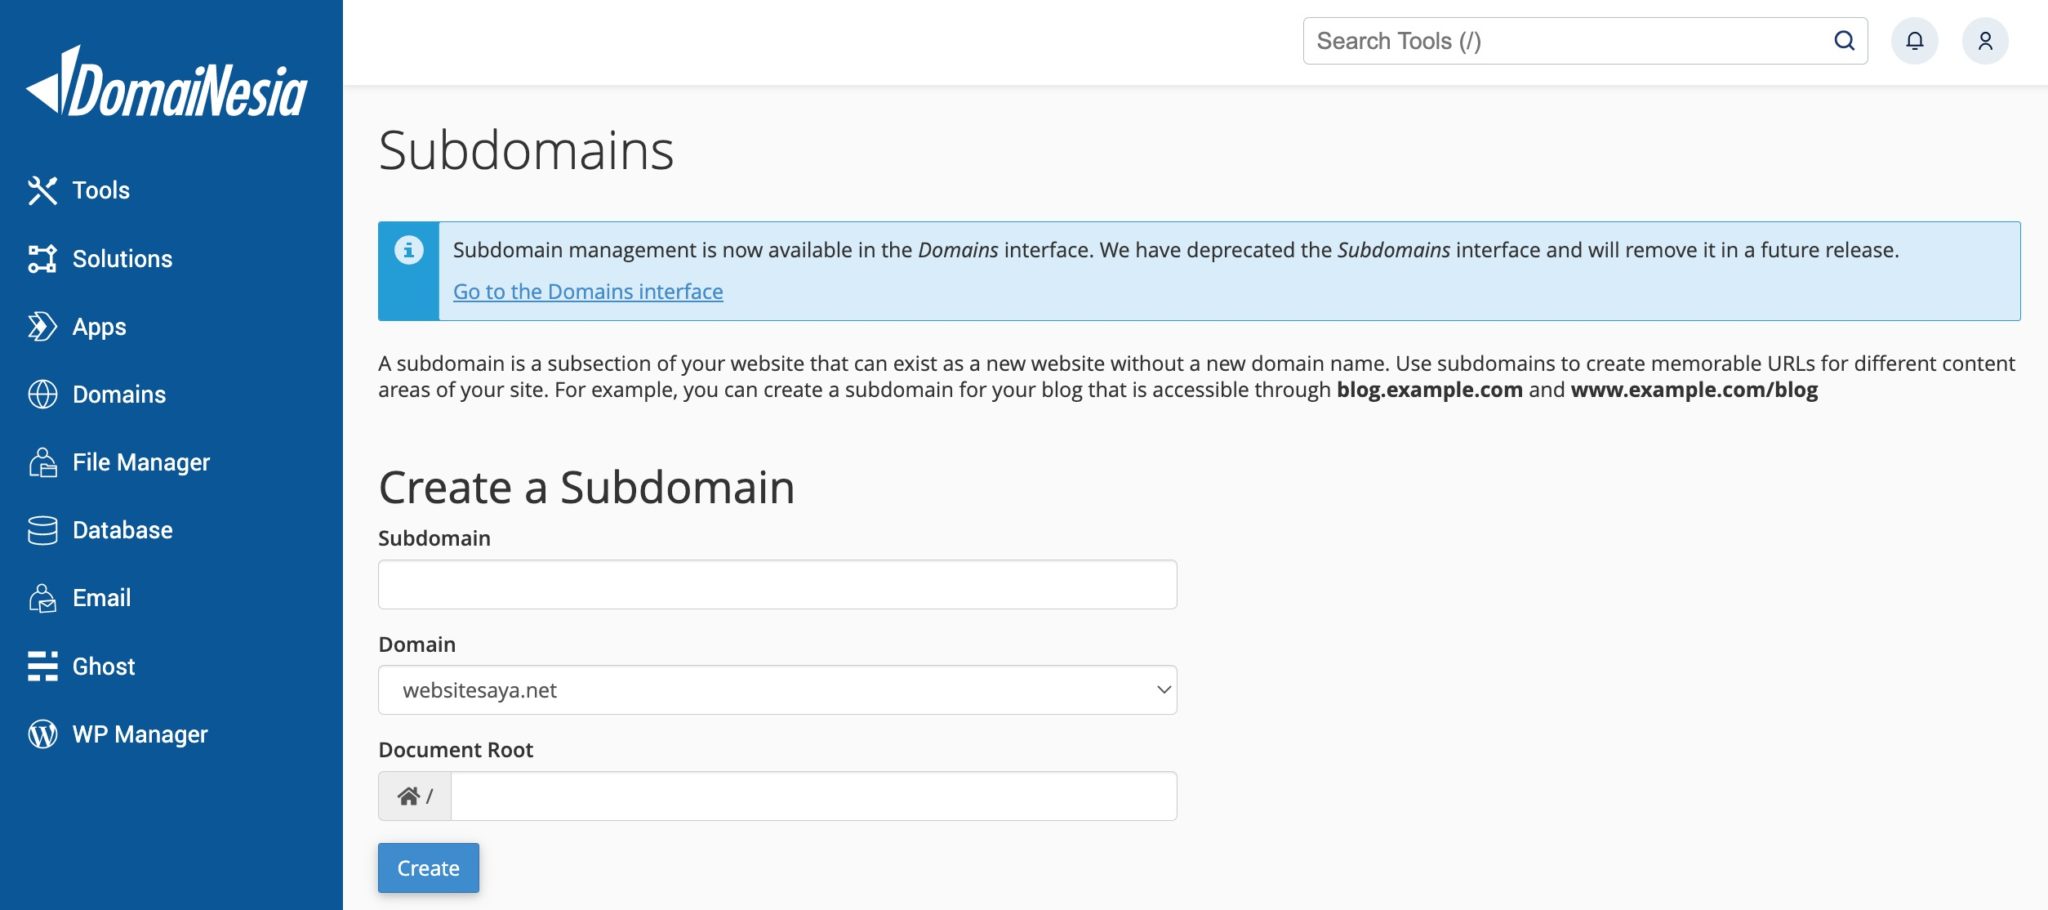Screen dimensions: 2048x910
Task: Click the Search Tools box
Action: tap(1565, 41)
